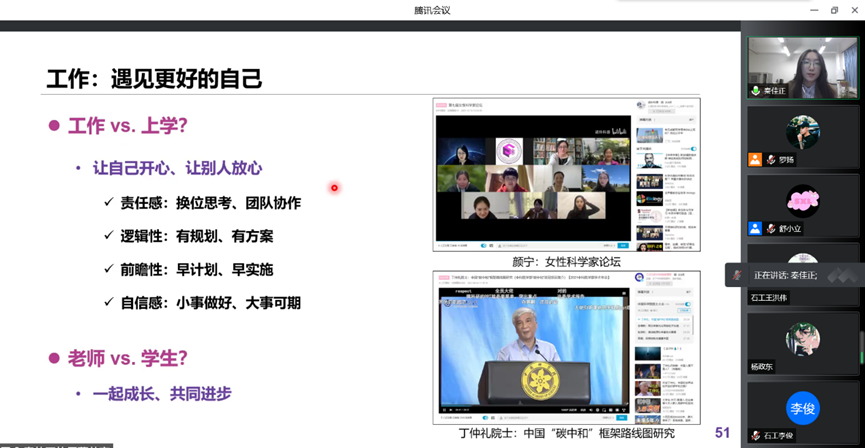Screen dimensions: 865x448
Task: Click the slide page number 51
Action: 722,432
